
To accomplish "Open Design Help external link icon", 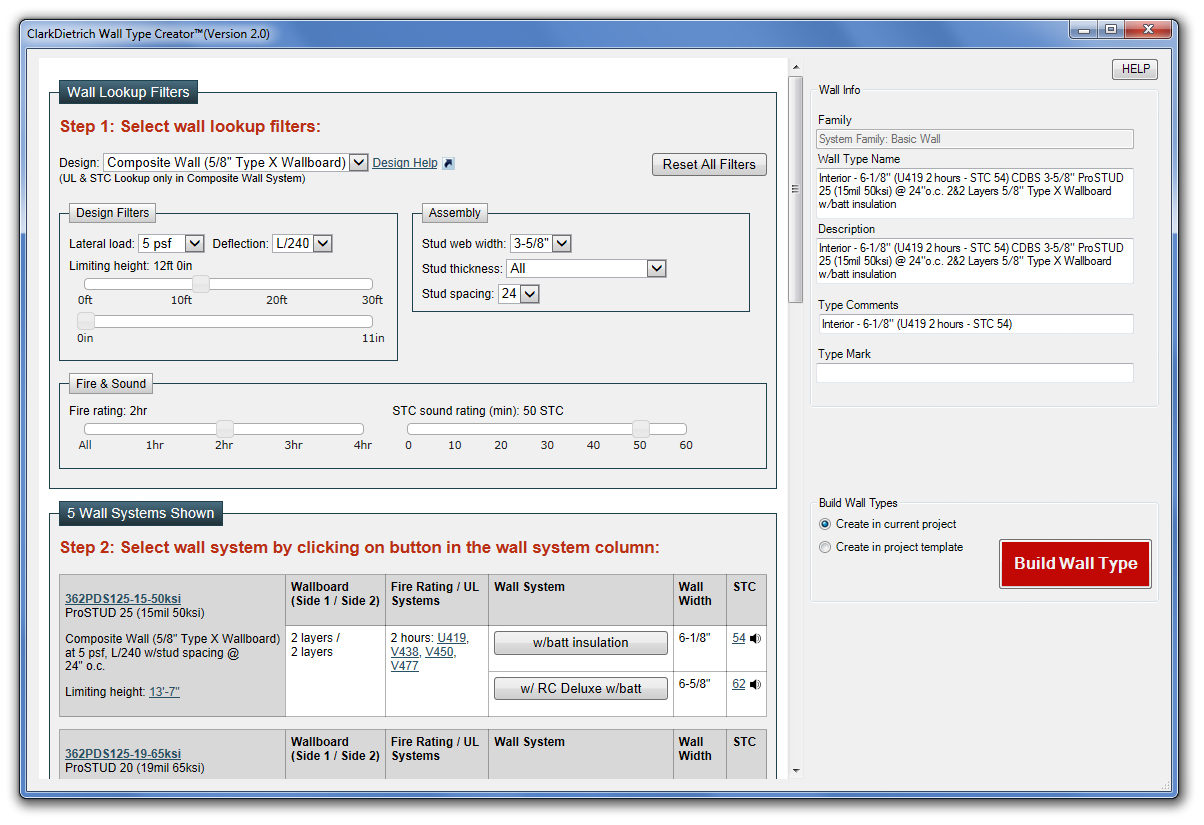I will tap(448, 163).
